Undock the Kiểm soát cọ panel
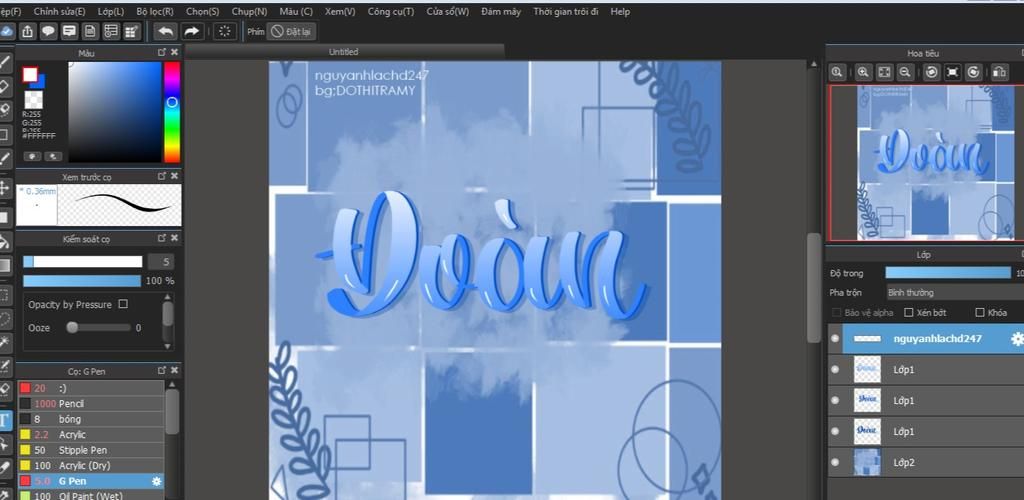 161,238
